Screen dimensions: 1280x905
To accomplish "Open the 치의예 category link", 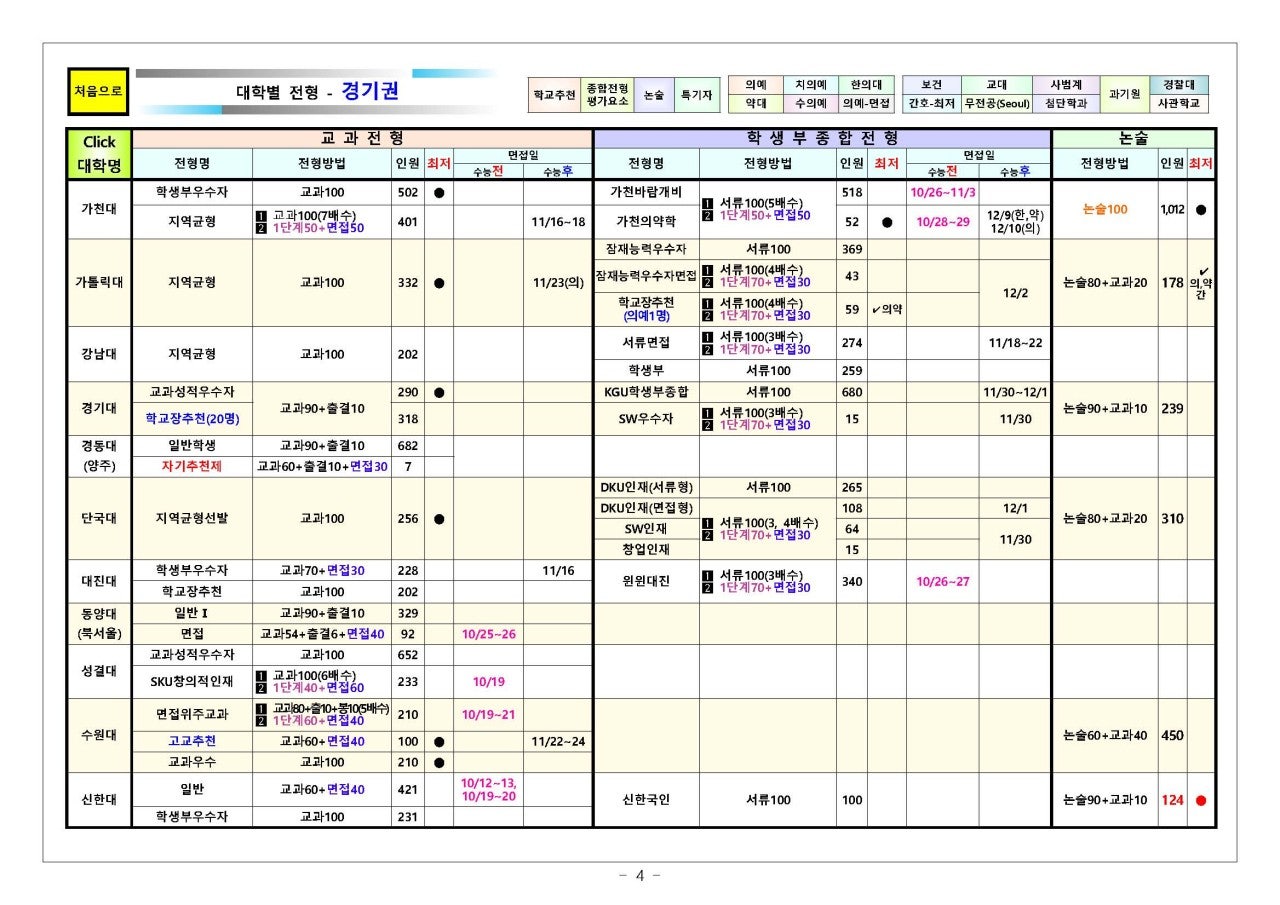I will pyautogui.click(x=810, y=85).
